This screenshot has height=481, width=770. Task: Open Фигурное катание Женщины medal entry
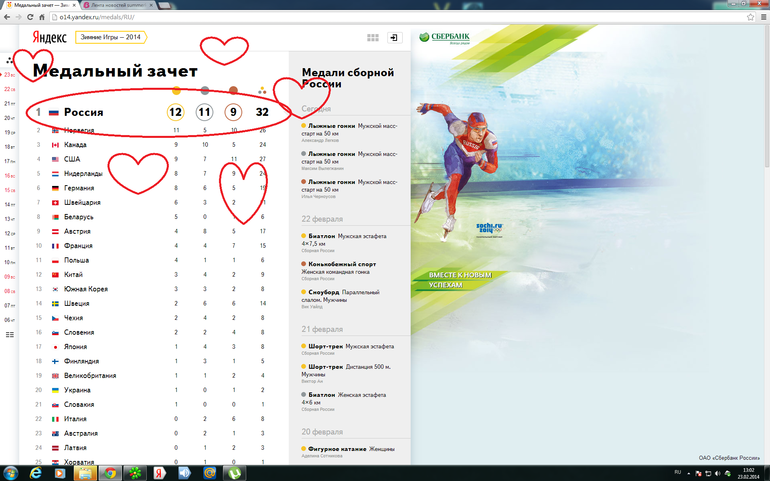pyautogui.click(x=348, y=452)
